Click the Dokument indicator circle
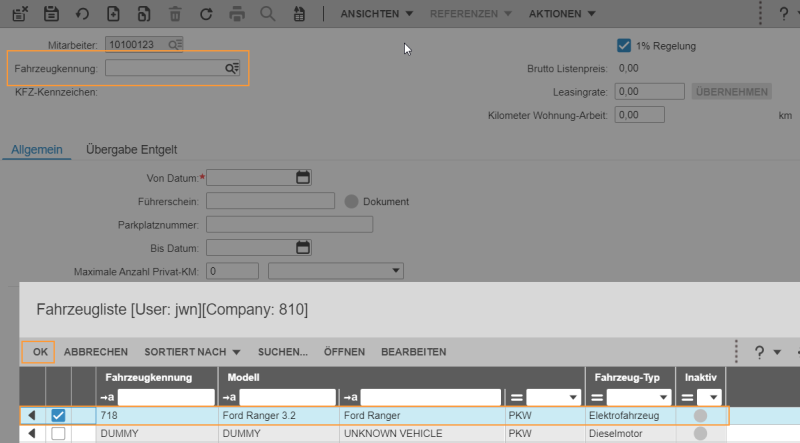Image resolution: width=800 pixels, height=443 pixels. tap(352, 202)
